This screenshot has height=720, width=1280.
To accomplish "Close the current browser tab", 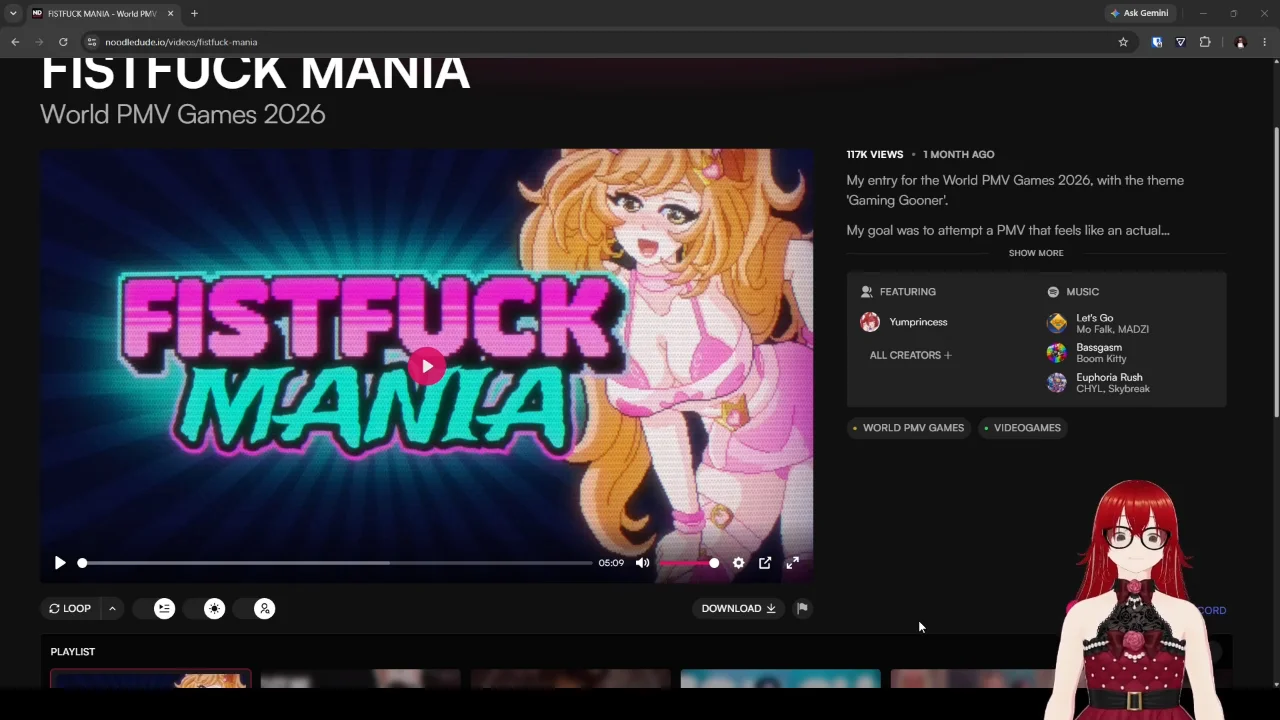I will point(170,13).
